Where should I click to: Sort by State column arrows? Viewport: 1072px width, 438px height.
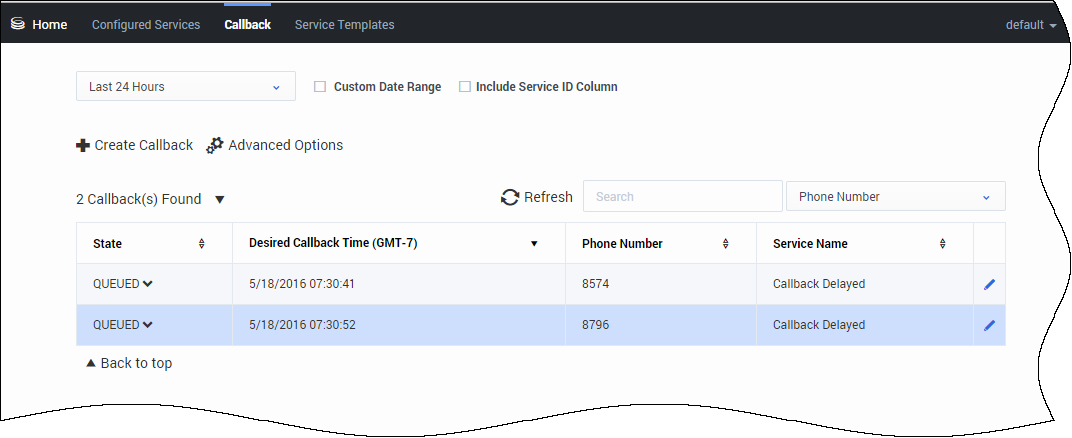pyautogui.click(x=201, y=244)
